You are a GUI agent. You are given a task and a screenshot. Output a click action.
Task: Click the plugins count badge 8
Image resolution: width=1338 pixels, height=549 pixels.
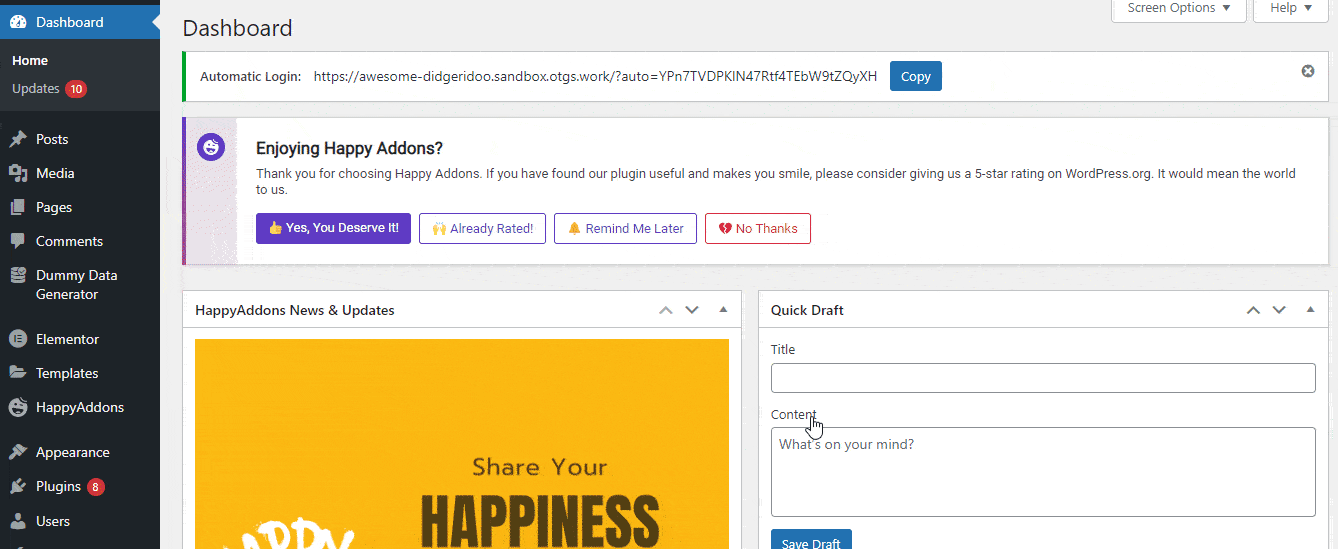tap(96, 487)
